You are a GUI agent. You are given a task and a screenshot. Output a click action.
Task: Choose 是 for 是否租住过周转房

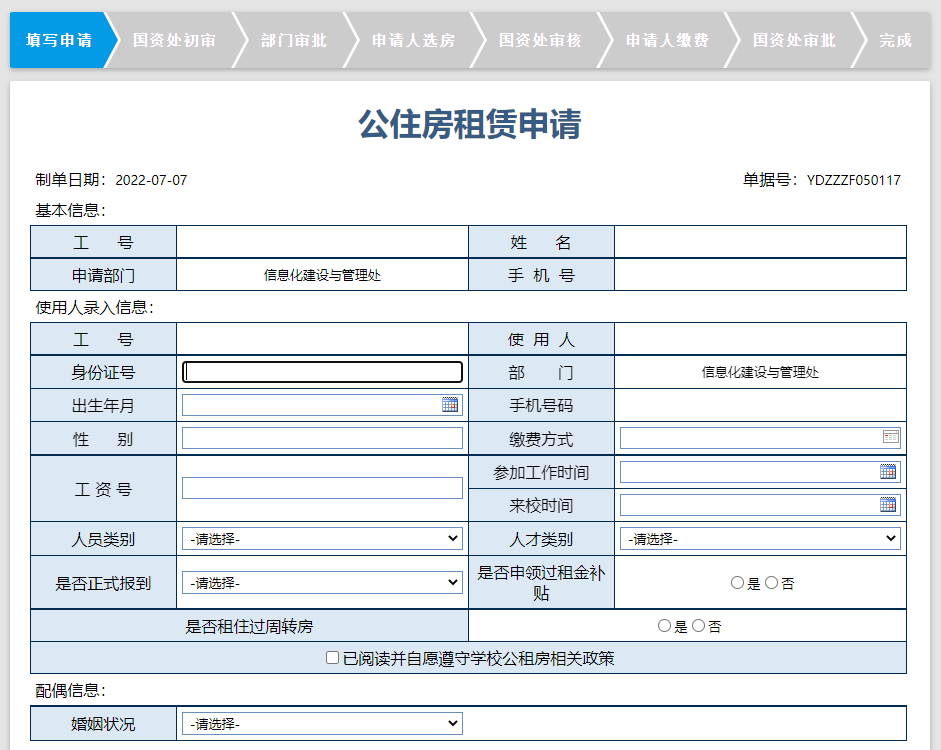665,626
